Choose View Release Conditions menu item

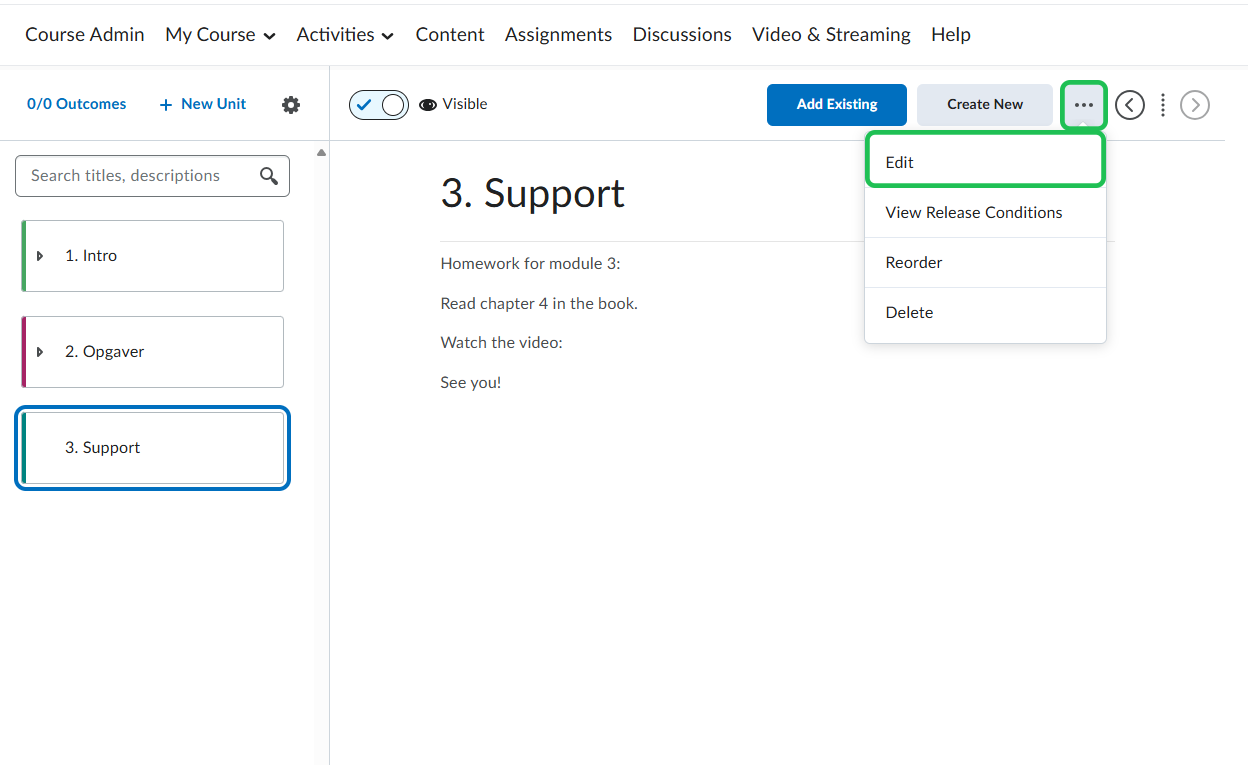(x=973, y=212)
